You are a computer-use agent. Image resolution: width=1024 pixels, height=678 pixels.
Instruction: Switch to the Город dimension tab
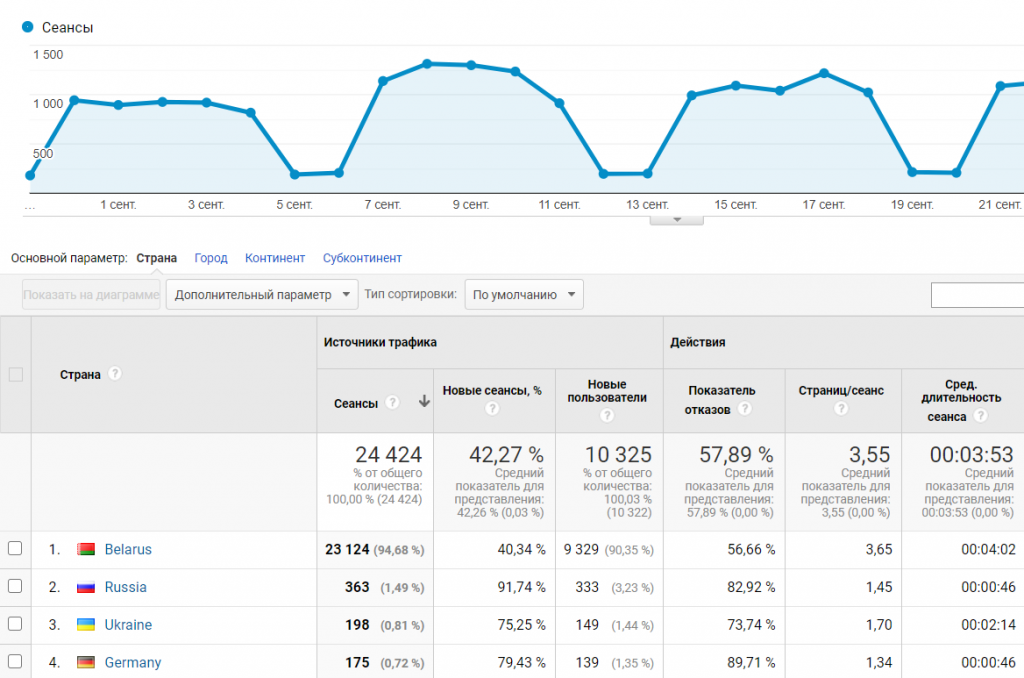pos(211,258)
